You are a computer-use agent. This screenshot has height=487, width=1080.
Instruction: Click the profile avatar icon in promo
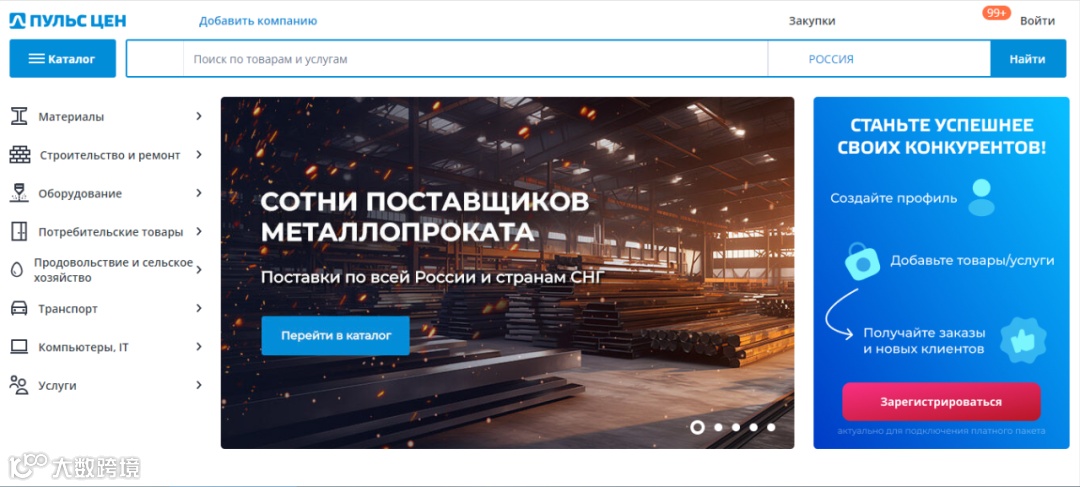pyautogui.click(x=981, y=198)
